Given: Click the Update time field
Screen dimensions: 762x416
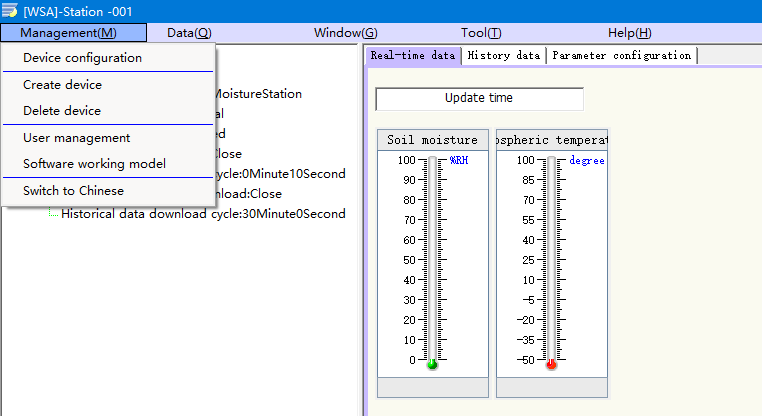Looking at the screenshot, I should tap(478, 99).
